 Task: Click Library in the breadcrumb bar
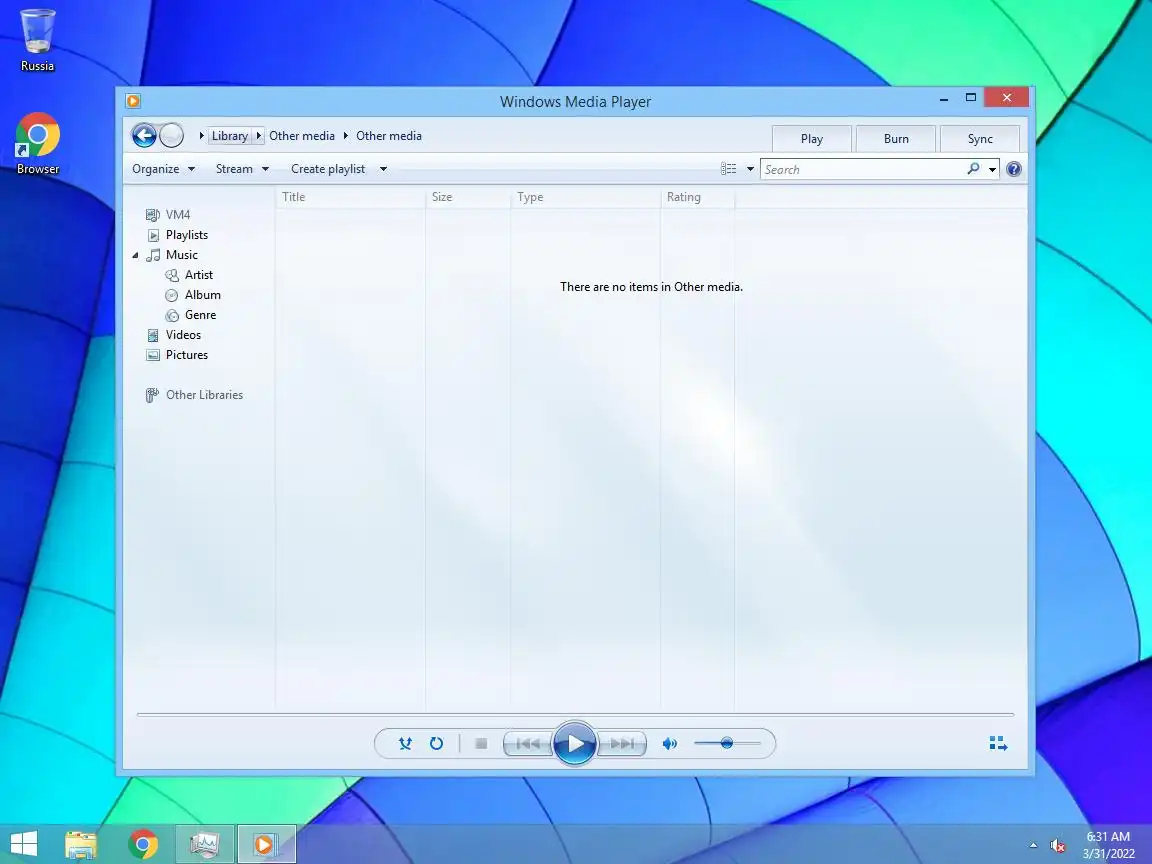tap(229, 136)
